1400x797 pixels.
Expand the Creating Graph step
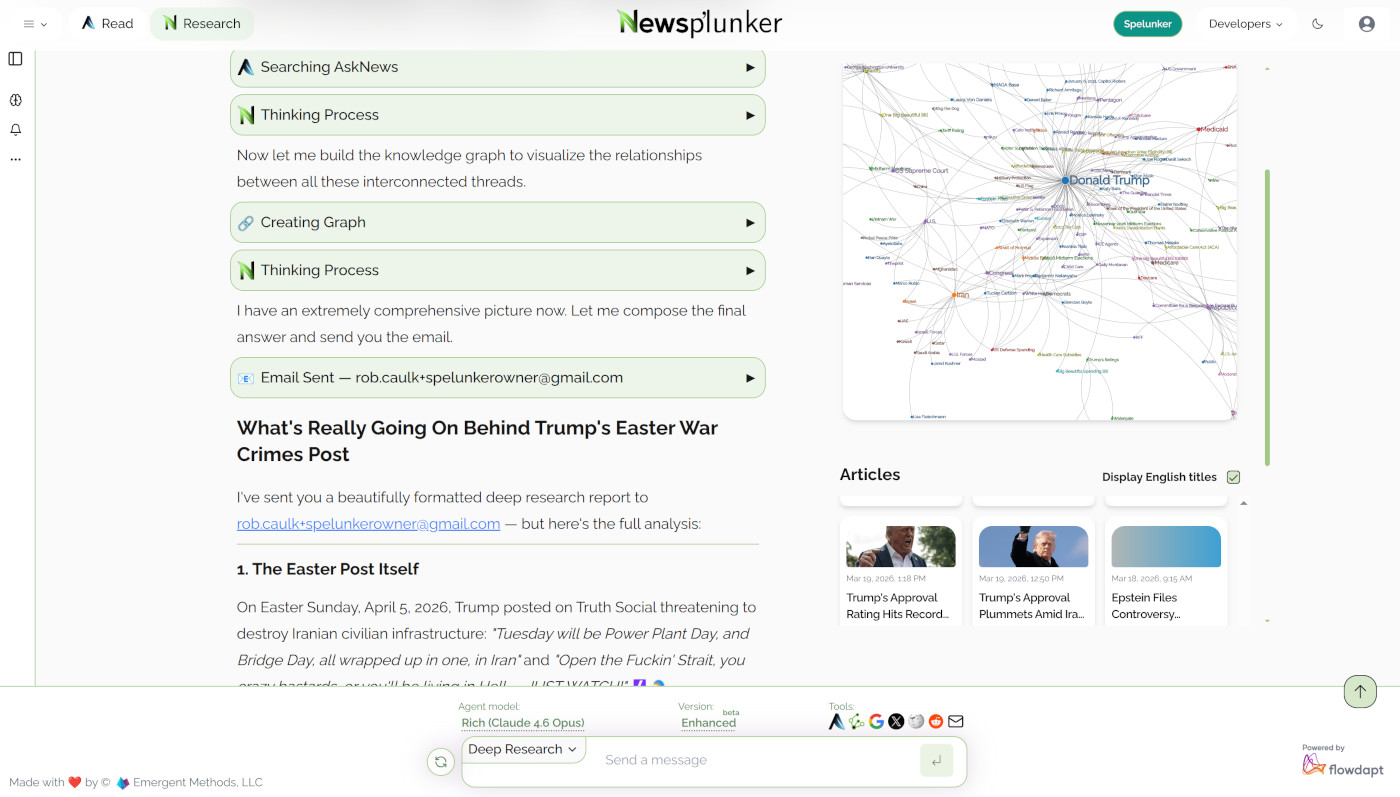click(750, 223)
